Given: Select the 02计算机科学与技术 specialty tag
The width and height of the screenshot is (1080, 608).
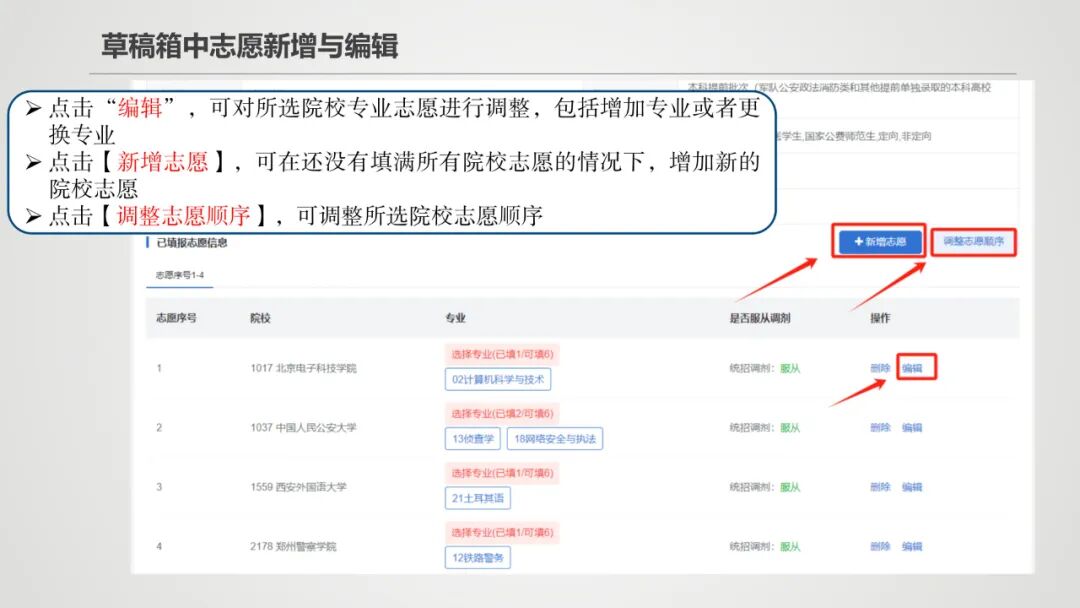Looking at the screenshot, I should point(500,379).
